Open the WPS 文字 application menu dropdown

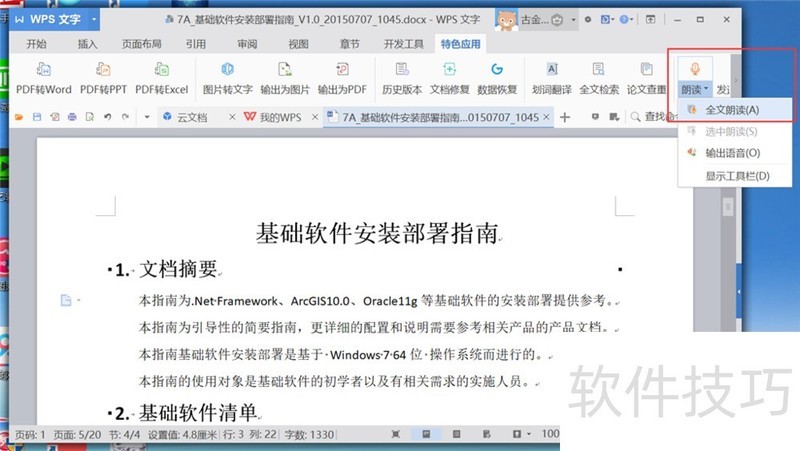click(94, 19)
